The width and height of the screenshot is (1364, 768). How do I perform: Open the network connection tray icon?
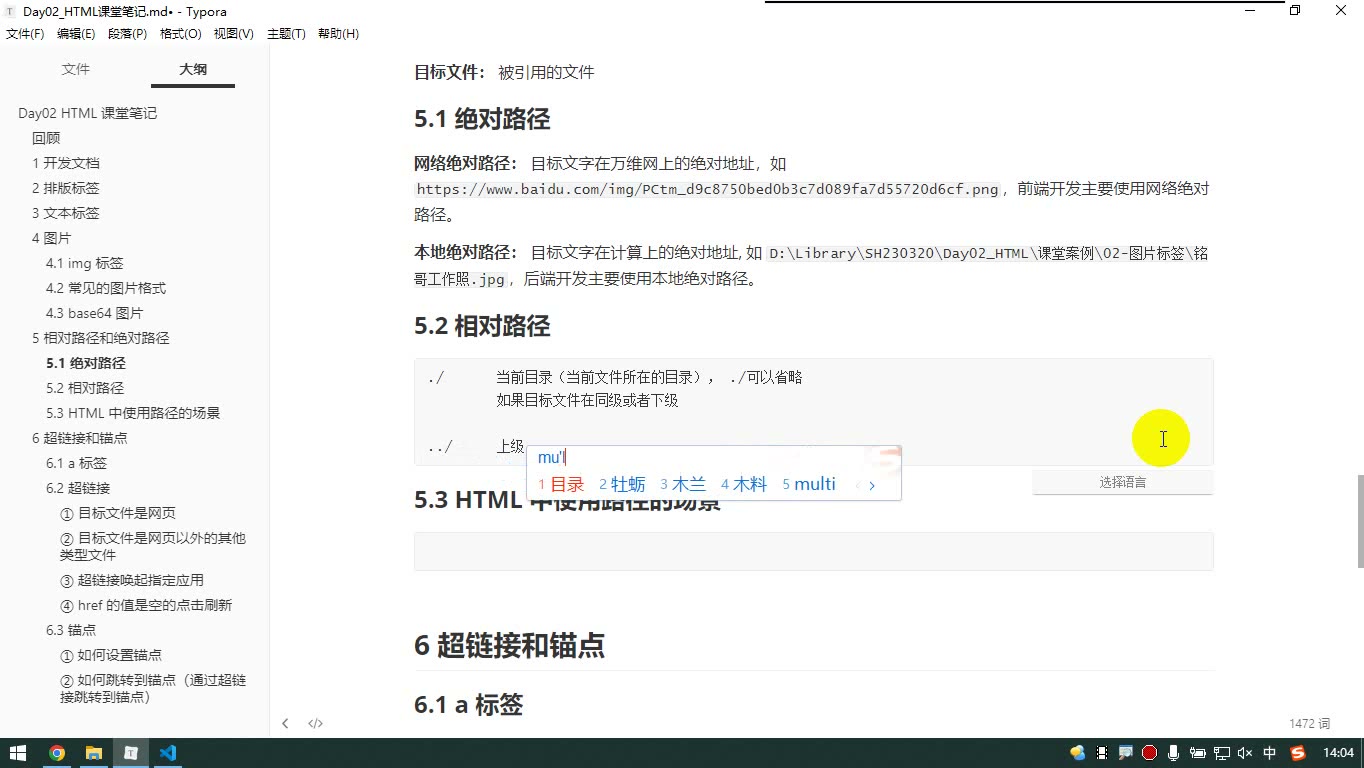[1221, 753]
